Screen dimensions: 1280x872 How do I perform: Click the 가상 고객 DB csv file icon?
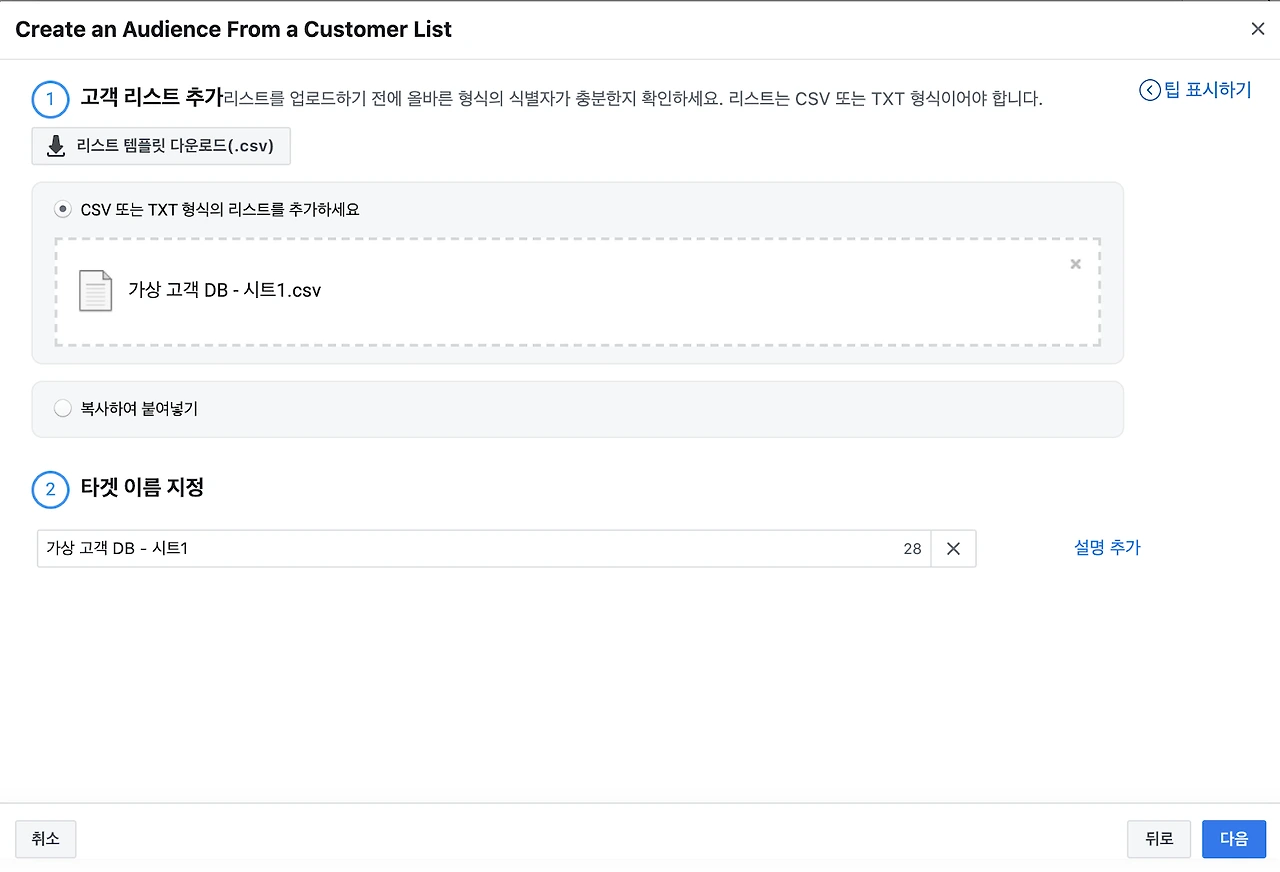click(96, 290)
